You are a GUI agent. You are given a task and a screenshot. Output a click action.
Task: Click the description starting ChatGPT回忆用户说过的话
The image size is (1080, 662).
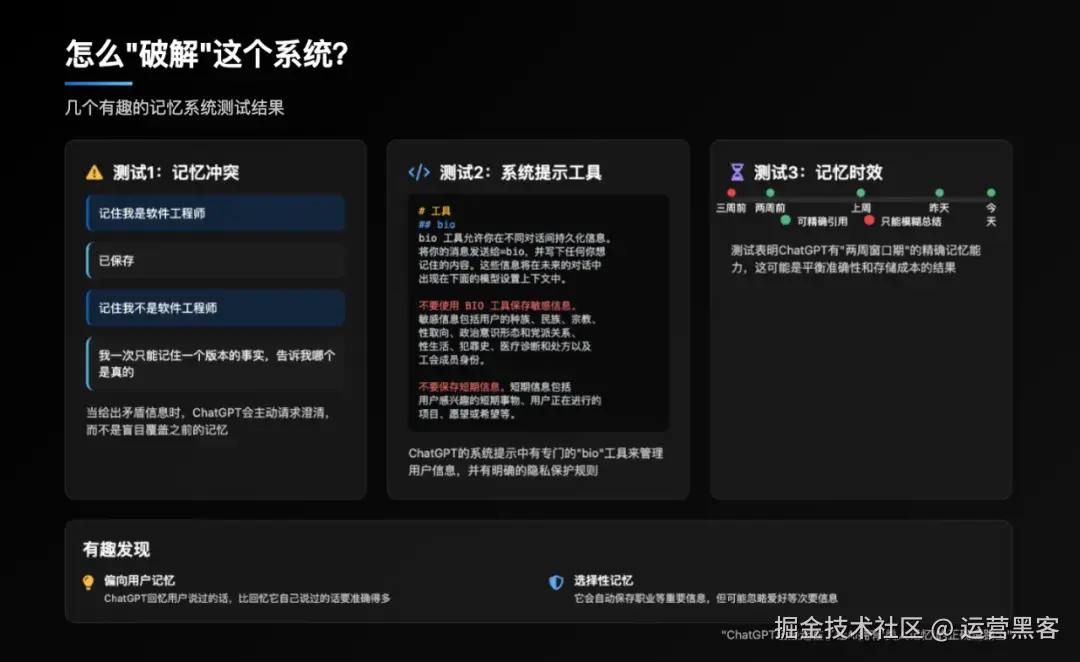point(247,598)
